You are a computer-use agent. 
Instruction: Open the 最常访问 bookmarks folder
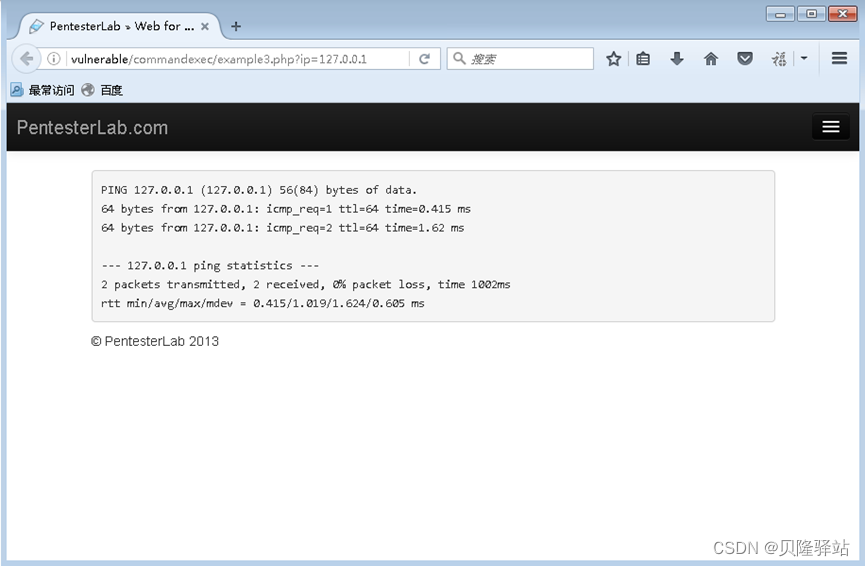click(x=43, y=90)
